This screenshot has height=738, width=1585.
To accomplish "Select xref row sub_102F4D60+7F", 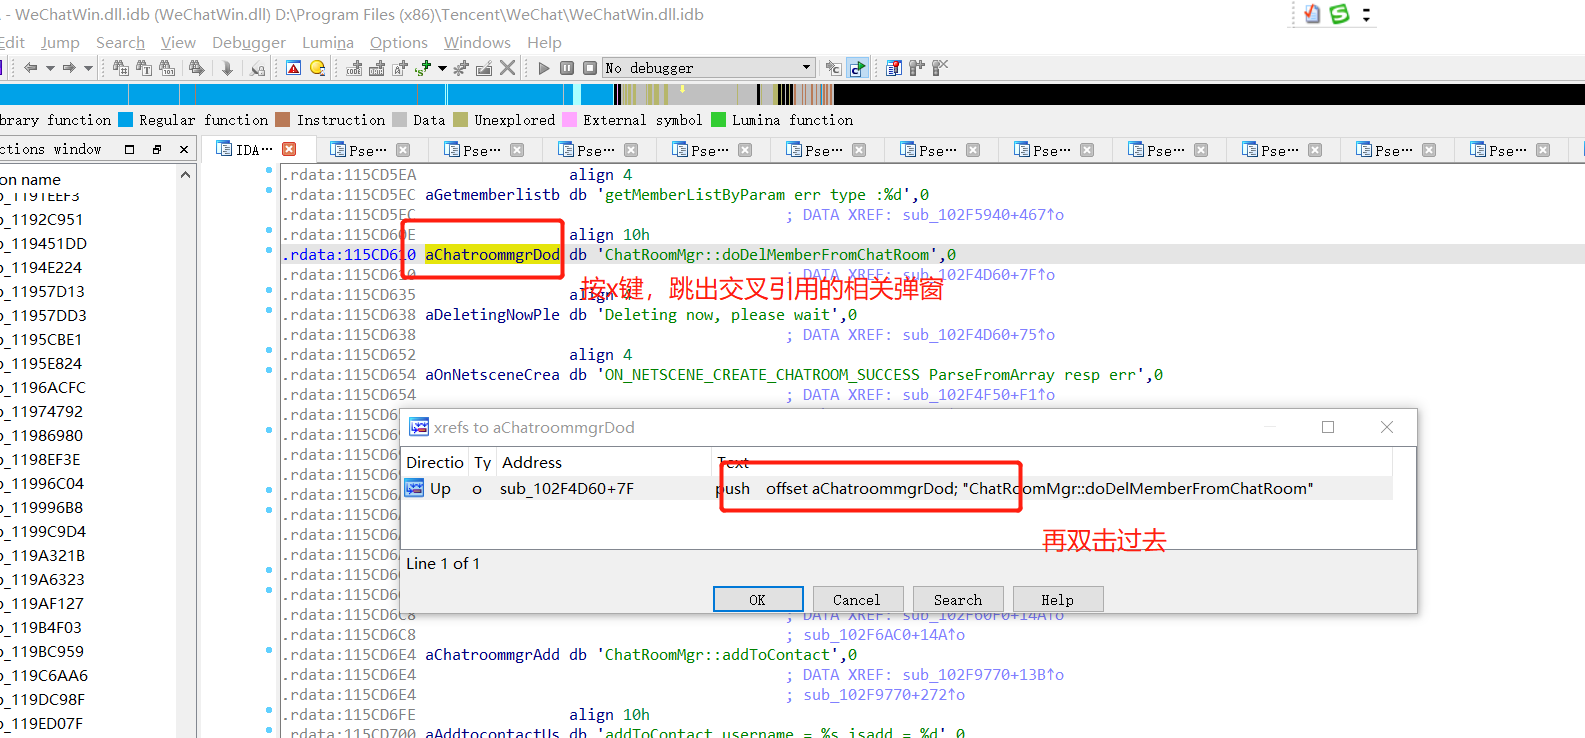I will [897, 488].
